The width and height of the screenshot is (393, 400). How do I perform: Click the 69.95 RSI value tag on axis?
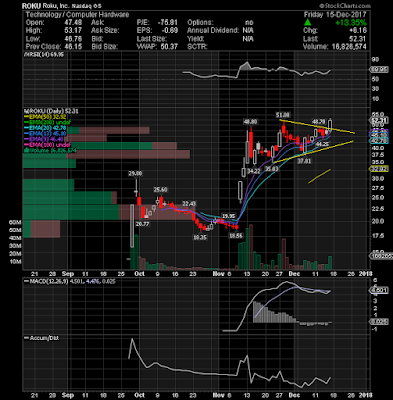[380, 70]
